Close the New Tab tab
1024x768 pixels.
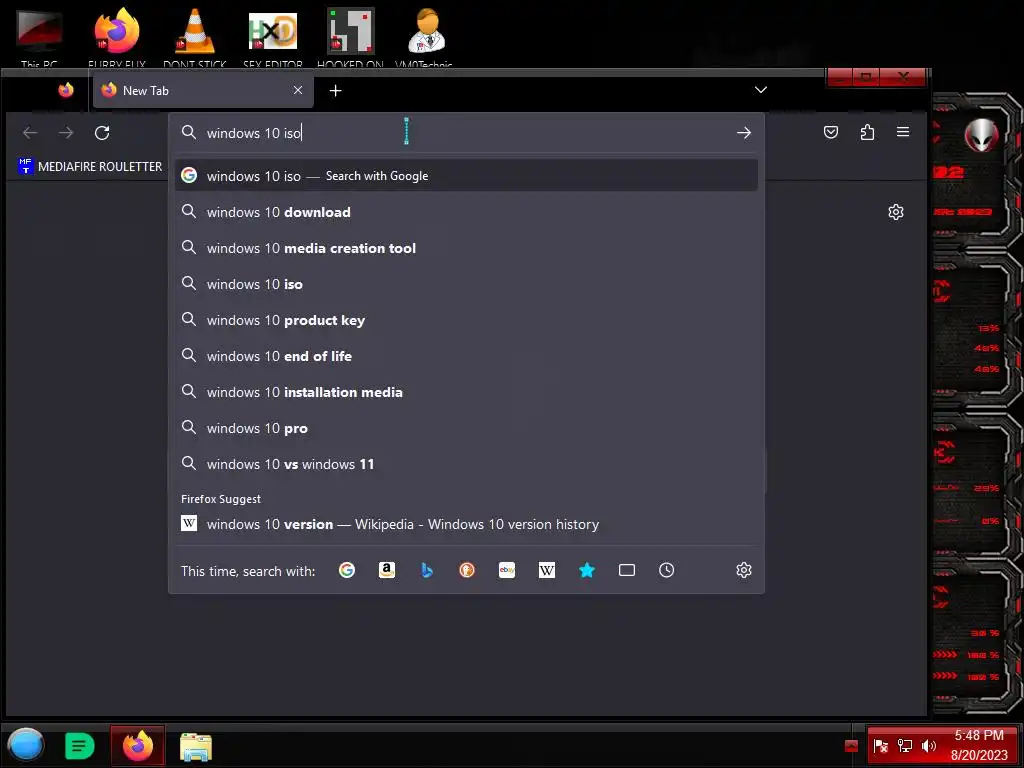coord(298,90)
